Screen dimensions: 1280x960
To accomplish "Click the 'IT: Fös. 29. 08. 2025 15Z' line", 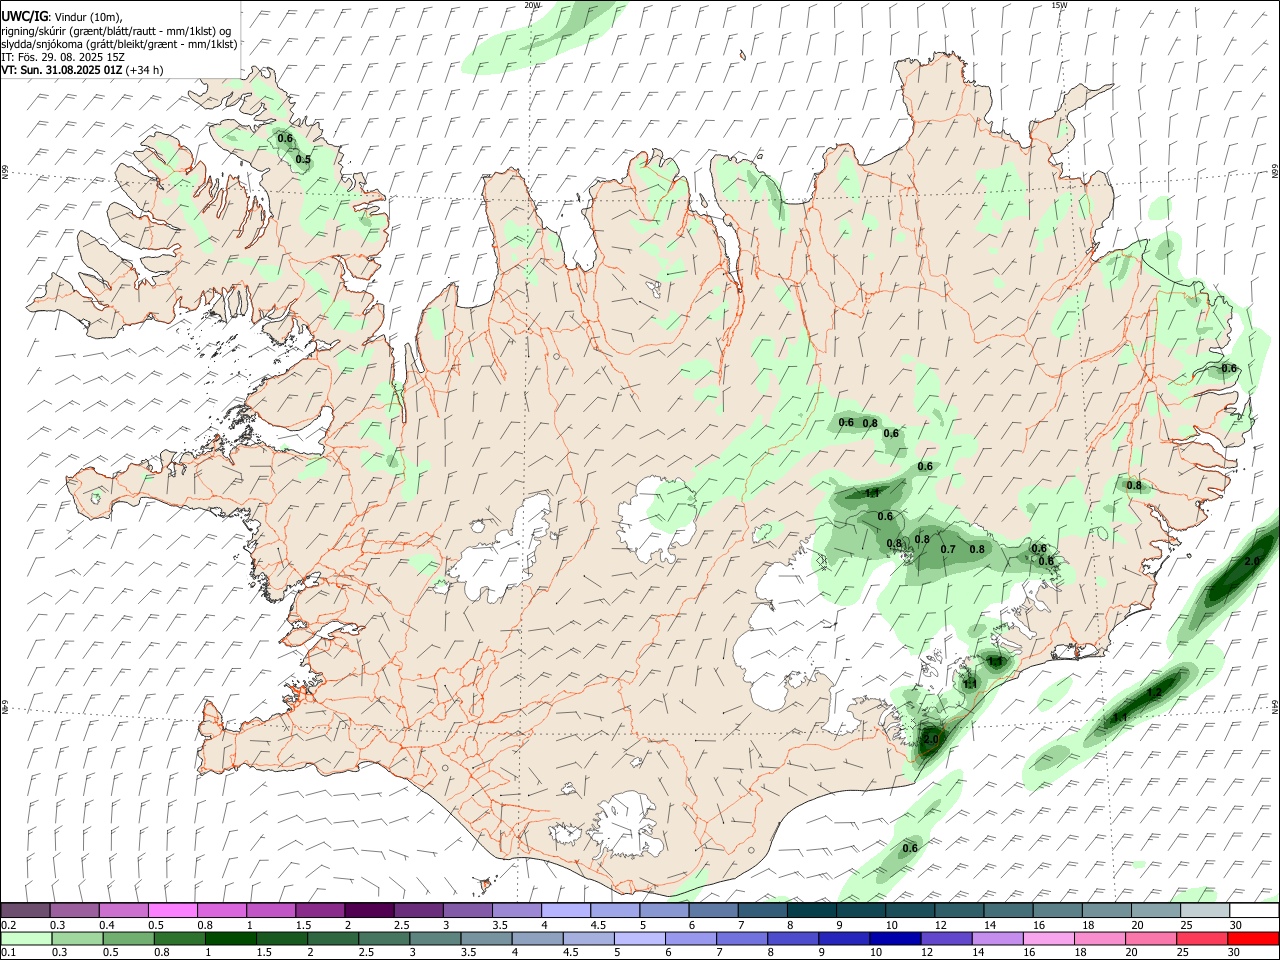I will tap(63, 57).
